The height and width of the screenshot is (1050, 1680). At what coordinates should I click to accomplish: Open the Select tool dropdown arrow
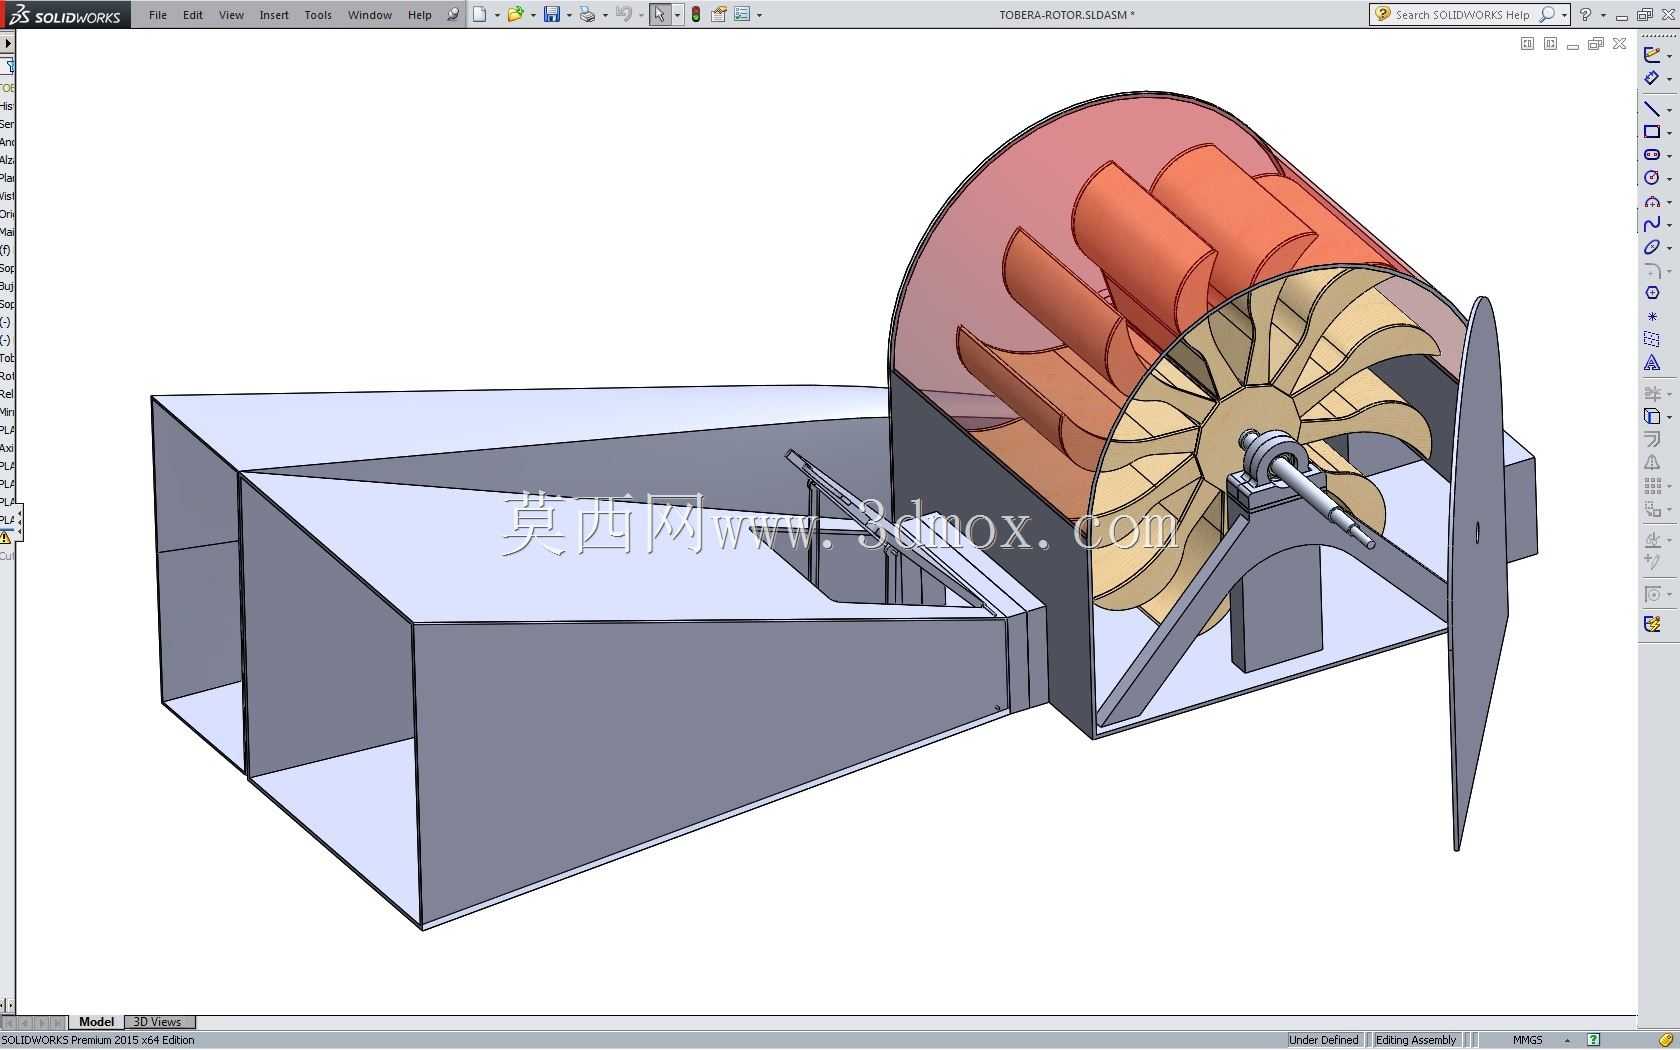677,15
